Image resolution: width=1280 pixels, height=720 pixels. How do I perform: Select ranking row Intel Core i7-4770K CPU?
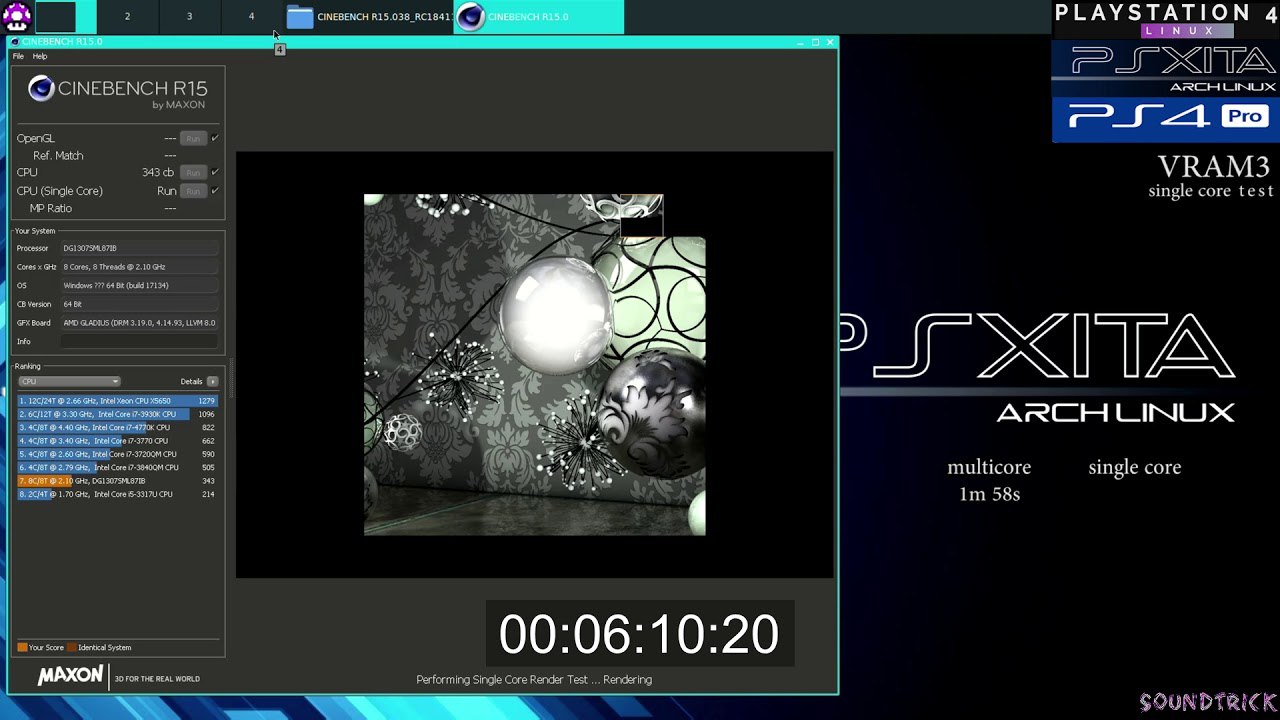point(117,428)
